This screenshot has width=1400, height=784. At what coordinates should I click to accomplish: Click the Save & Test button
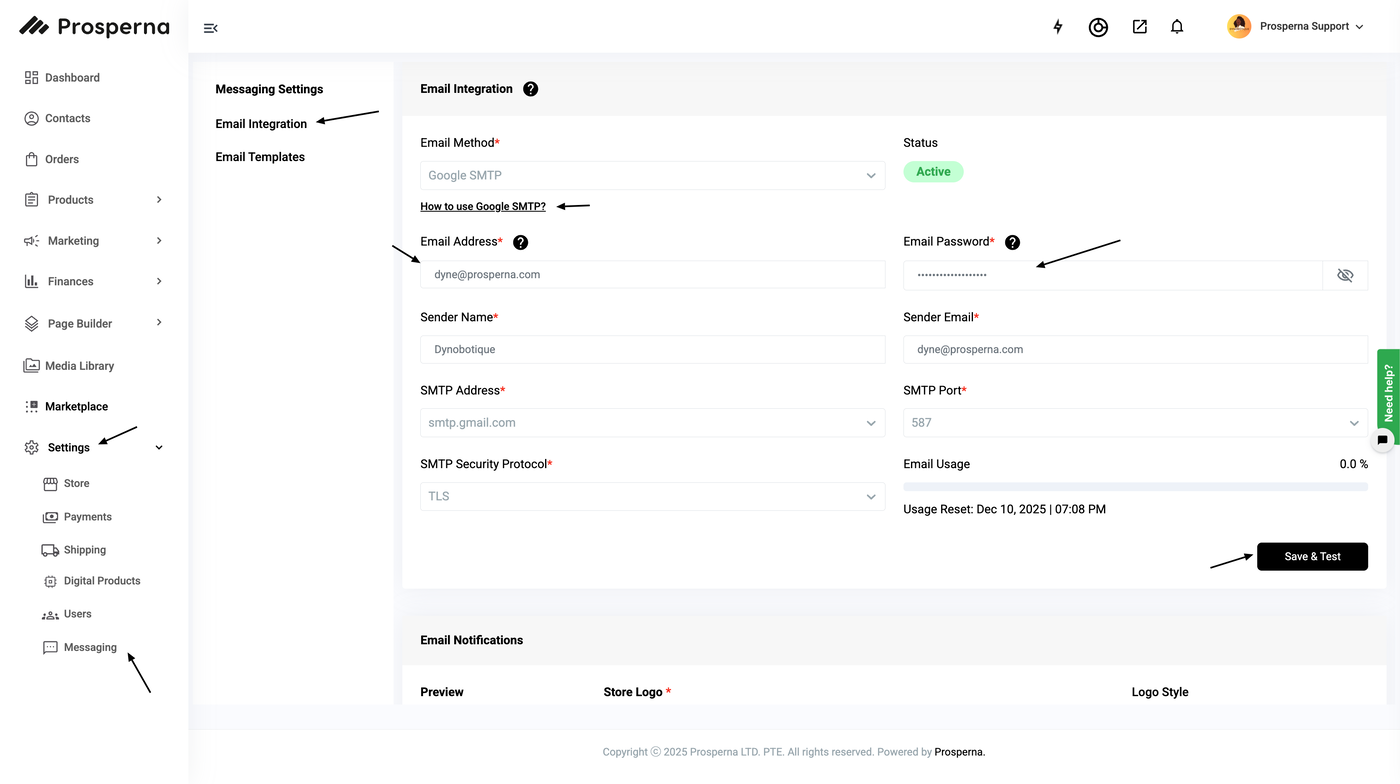pos(1312,556)
